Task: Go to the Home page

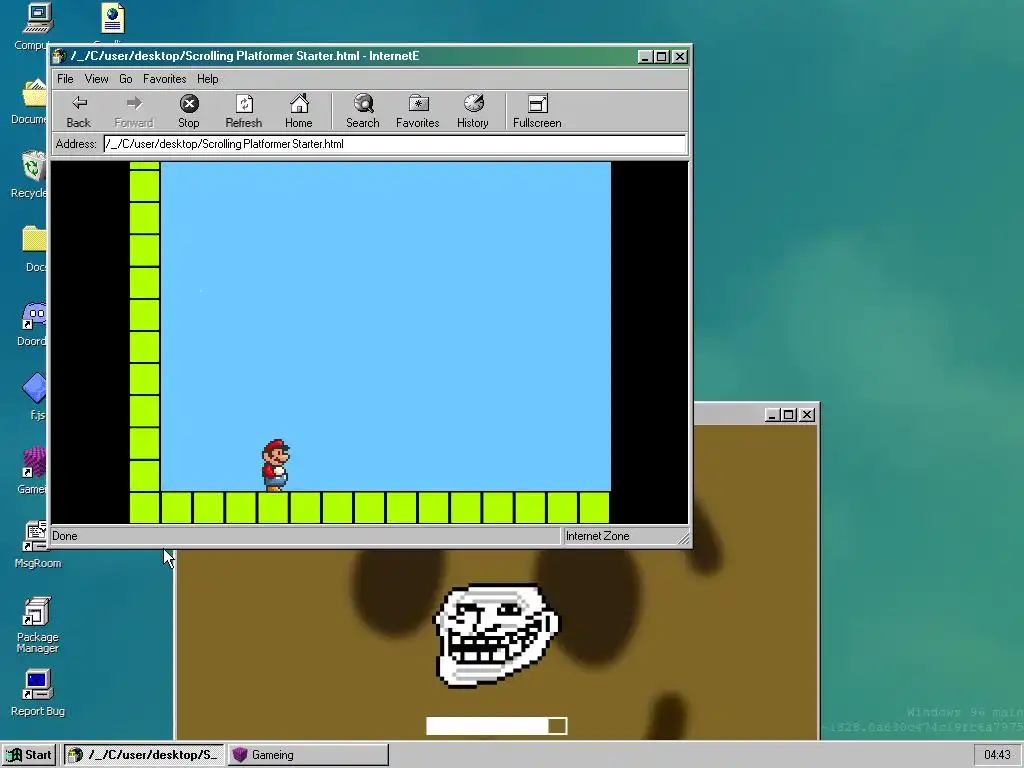Action: (x=298, y=111)
